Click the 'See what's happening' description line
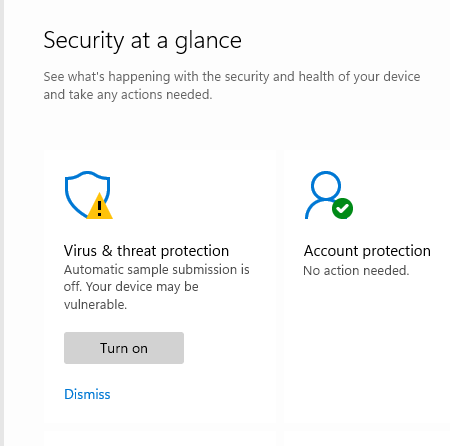The image size is (450, 446). pos(232,77)
